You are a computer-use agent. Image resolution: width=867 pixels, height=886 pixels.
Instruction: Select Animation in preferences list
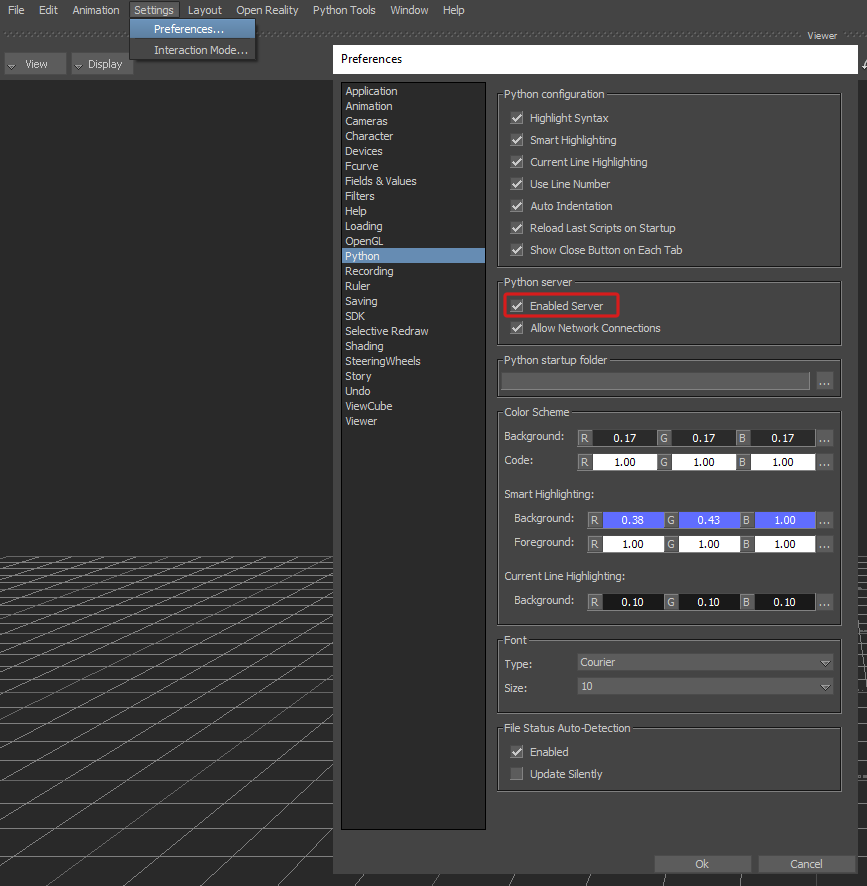(x=413, y=106)
